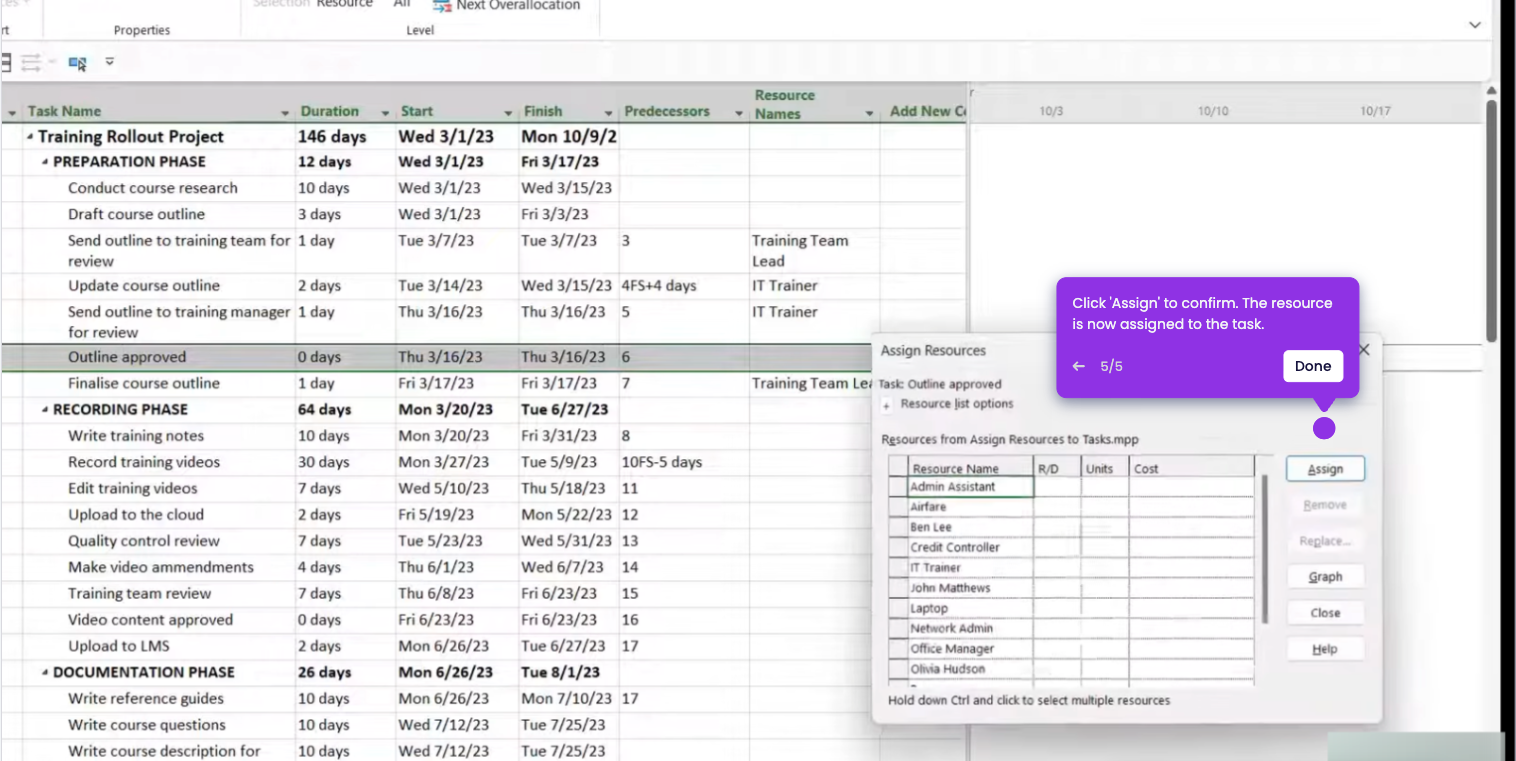The image size is (1516, 761).
Task: Collapse the ribbon using the top-right chevron
Action: (1475, 25)
